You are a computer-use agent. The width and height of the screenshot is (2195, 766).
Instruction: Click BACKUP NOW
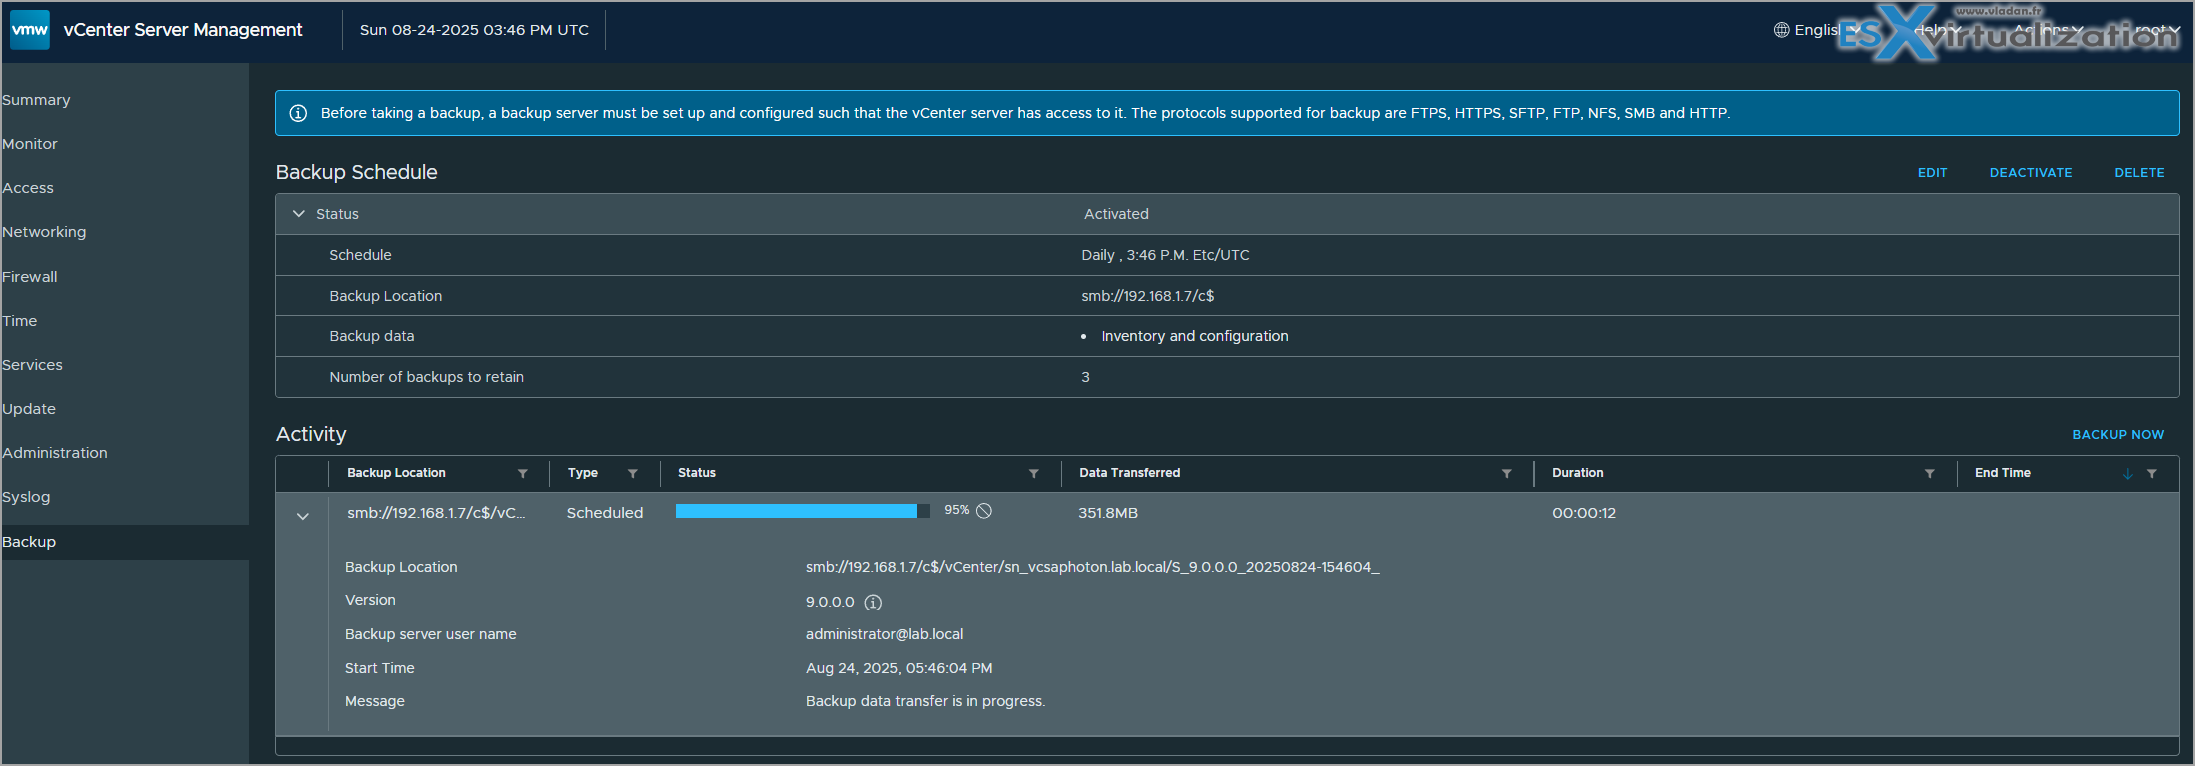tap(2118, 435)
